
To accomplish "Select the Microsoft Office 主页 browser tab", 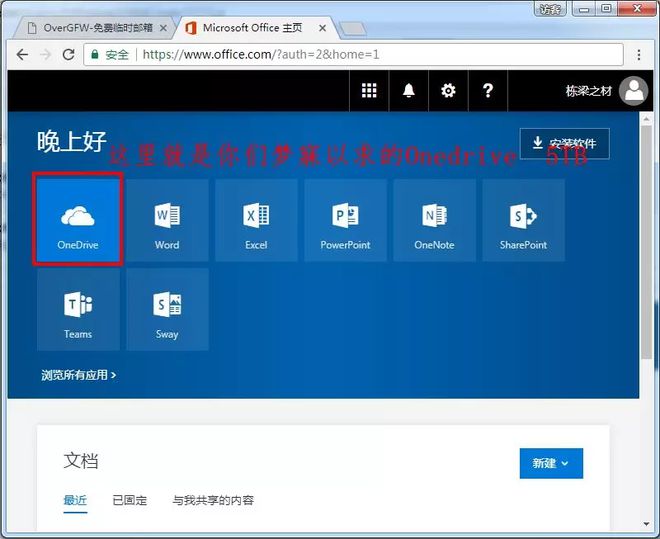I will (257, 28).
